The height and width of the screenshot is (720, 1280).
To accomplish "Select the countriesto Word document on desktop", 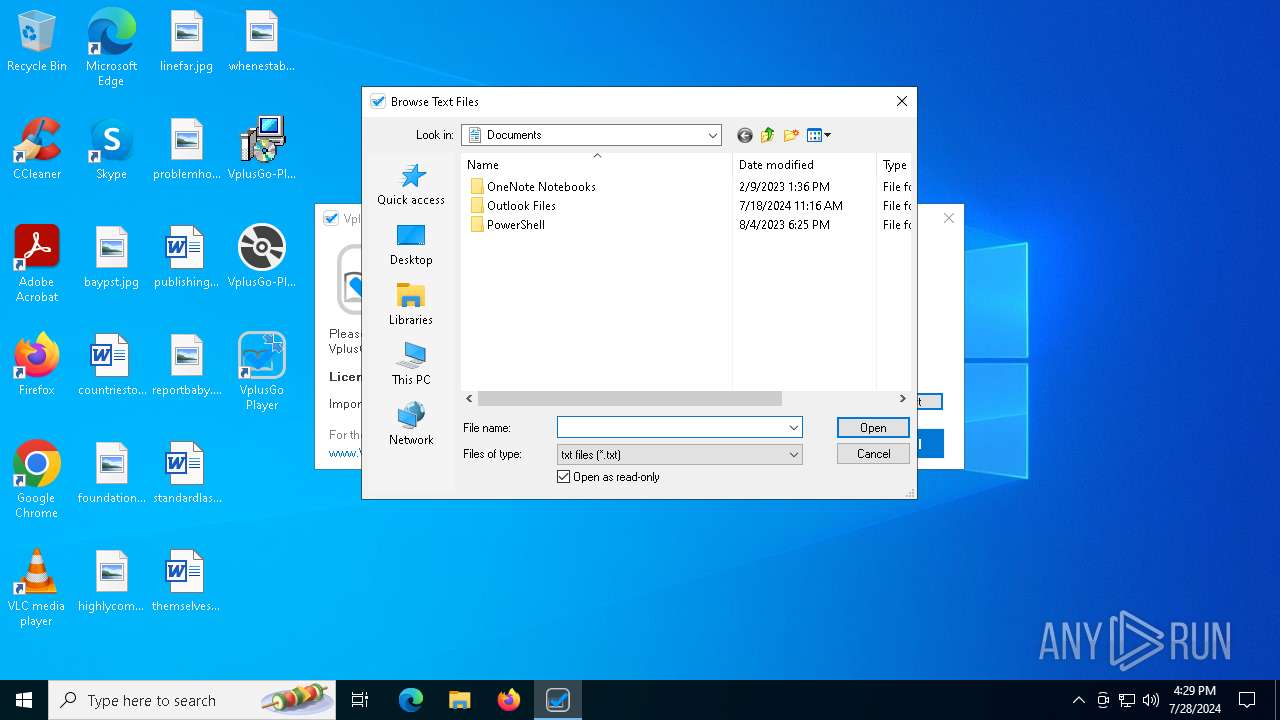I will pyautogui.click(x=111, y=366).
